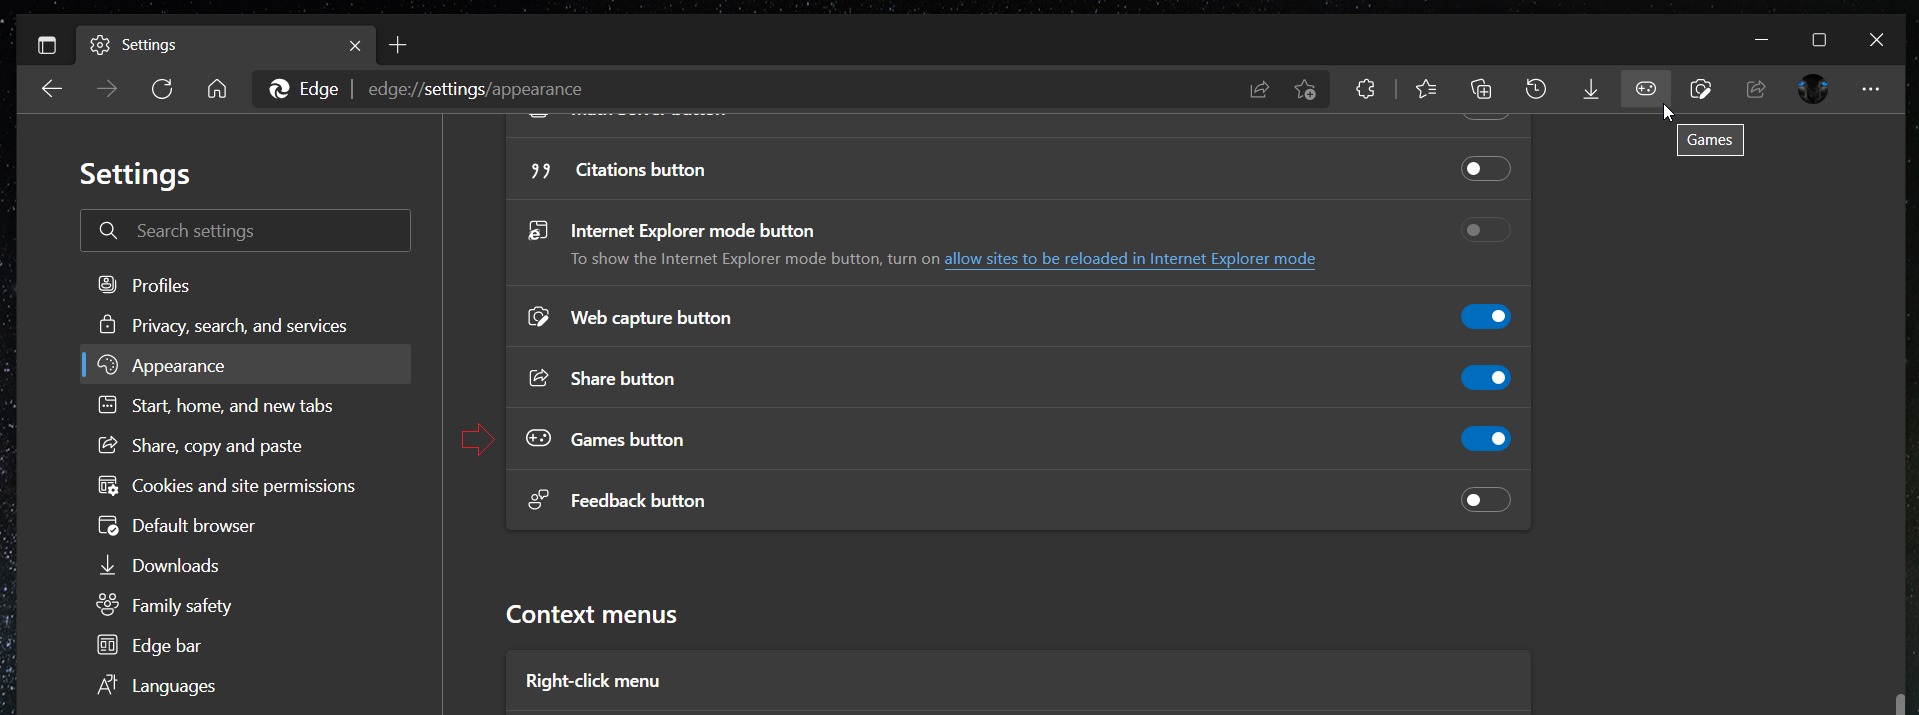
Task: Go to Cookies and site permissions
Action: point(243,486)
